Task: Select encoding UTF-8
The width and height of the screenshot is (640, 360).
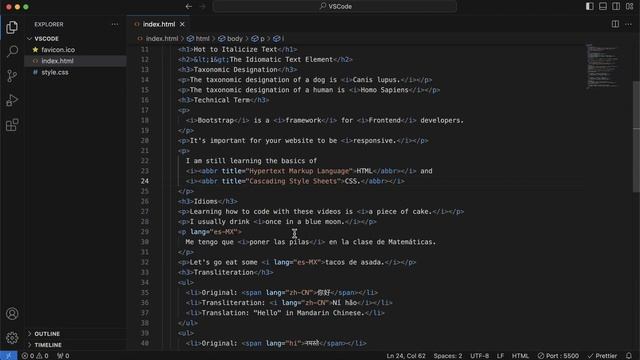Action: (480, 356)
